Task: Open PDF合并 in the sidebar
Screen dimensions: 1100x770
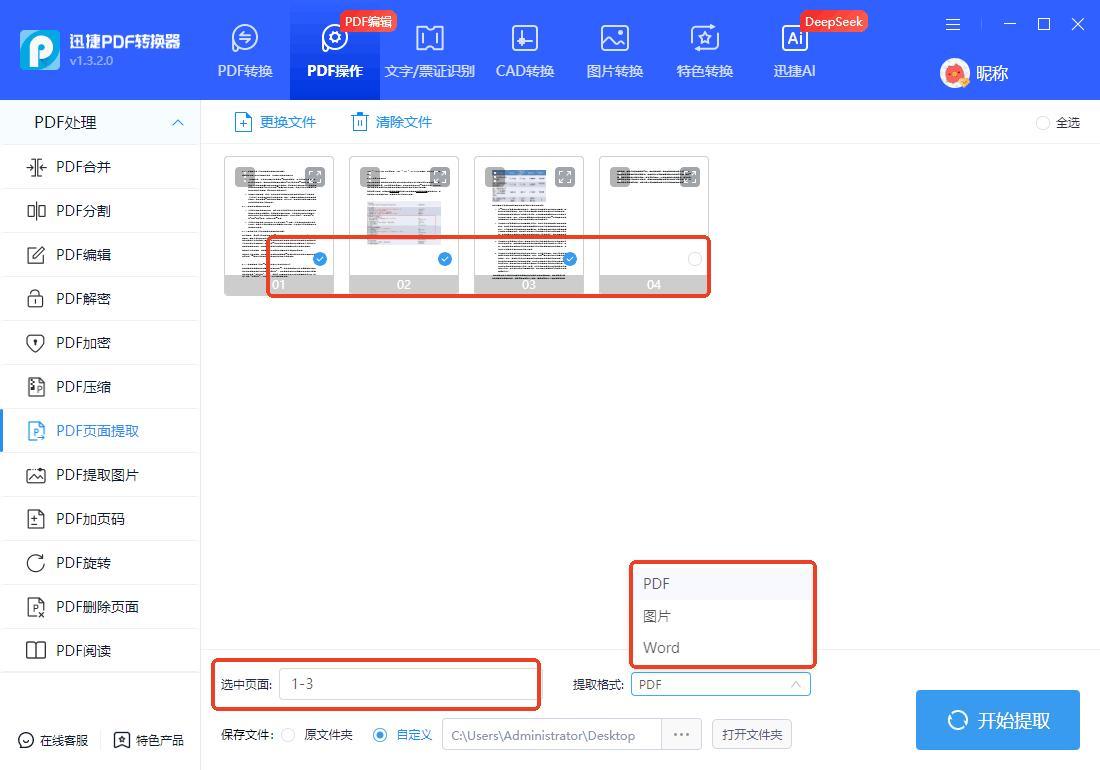Action: [x=83, y=167]
